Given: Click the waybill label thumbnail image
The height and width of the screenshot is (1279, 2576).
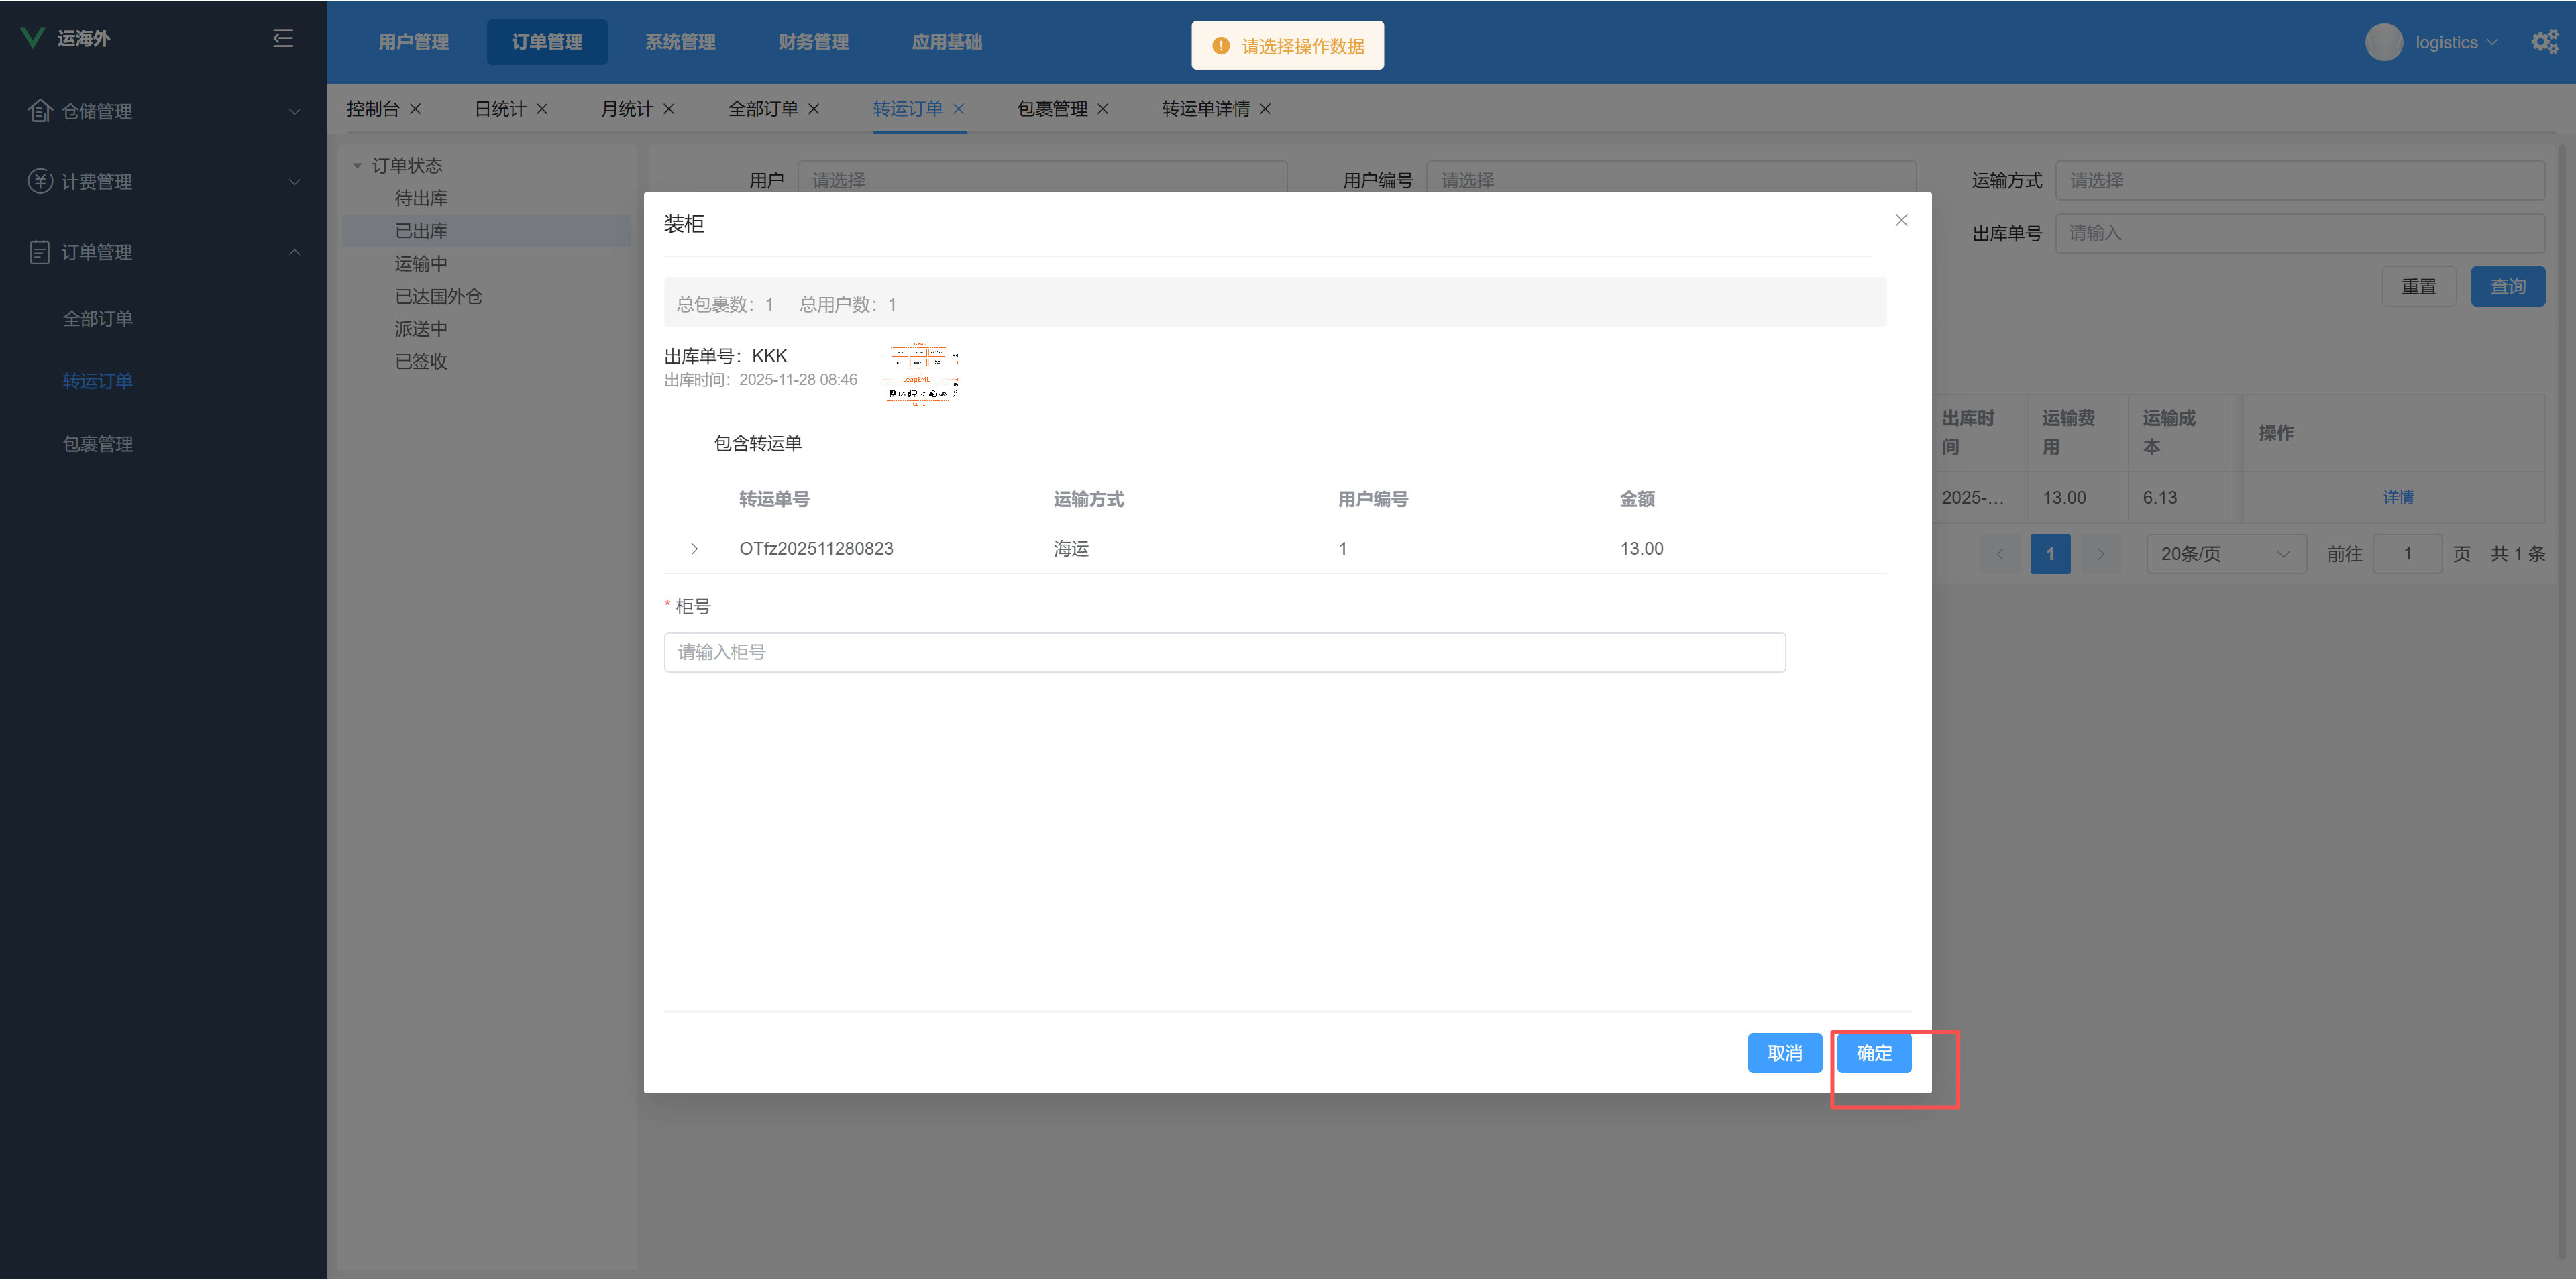Looking at the screenshot, I should point(920,373).
